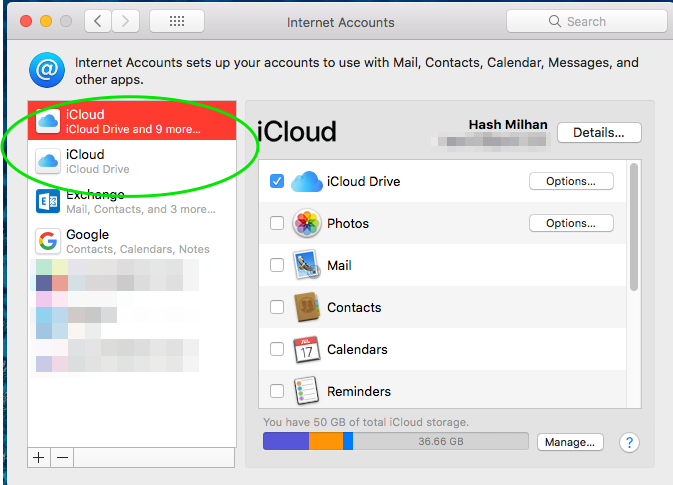Open Options for iCloud Drive
Screen dimensions: 673x485
click(x=571, y=181)
